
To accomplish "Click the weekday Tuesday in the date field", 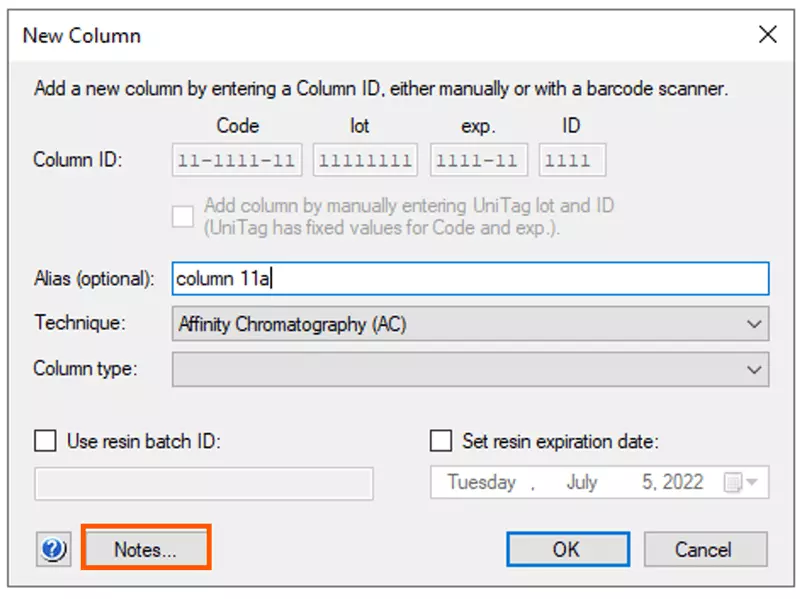I will tap(481, 483).
